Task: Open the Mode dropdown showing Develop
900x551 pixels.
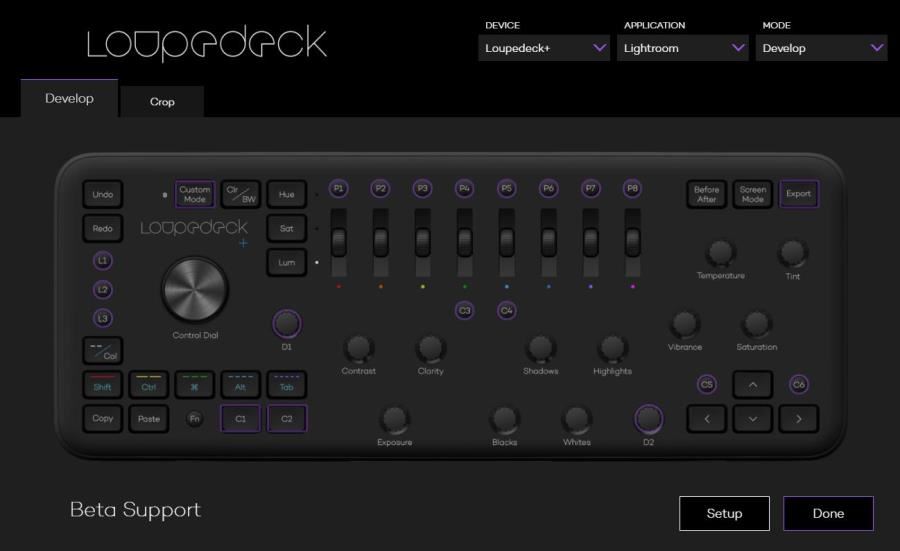Action: tap(821, 48)
